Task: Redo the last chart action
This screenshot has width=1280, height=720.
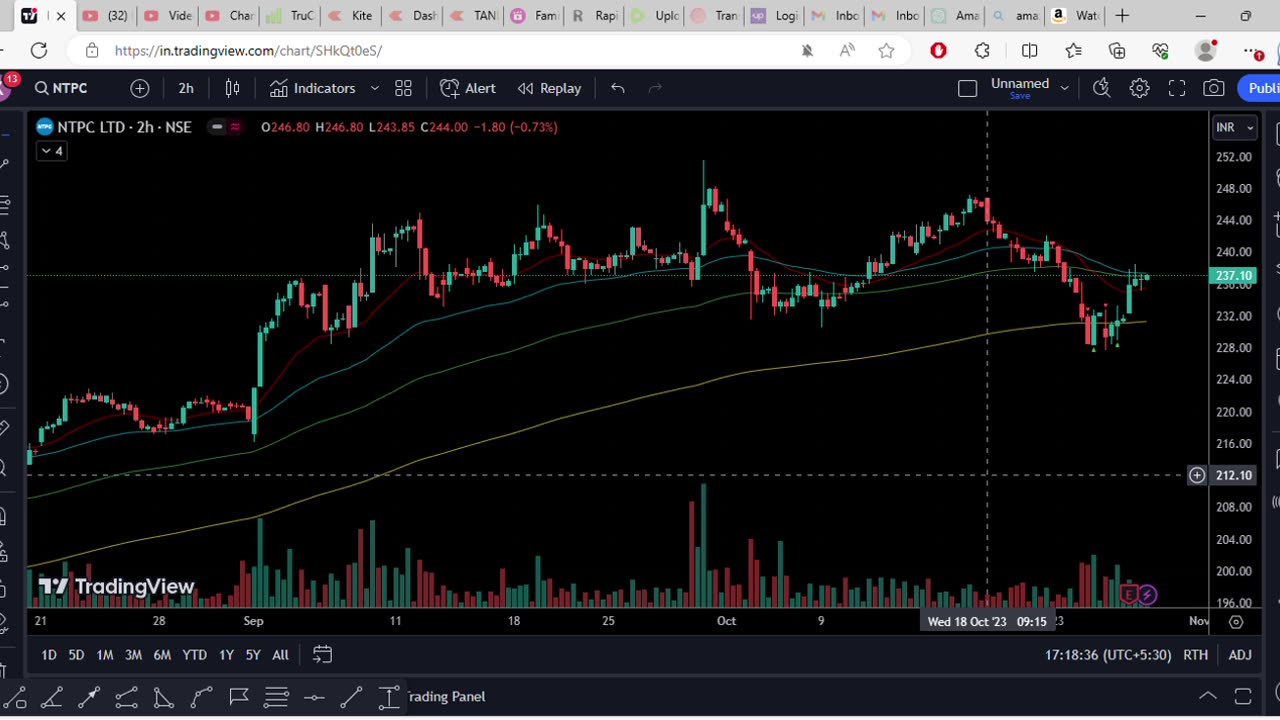Action: coord(655,88)
